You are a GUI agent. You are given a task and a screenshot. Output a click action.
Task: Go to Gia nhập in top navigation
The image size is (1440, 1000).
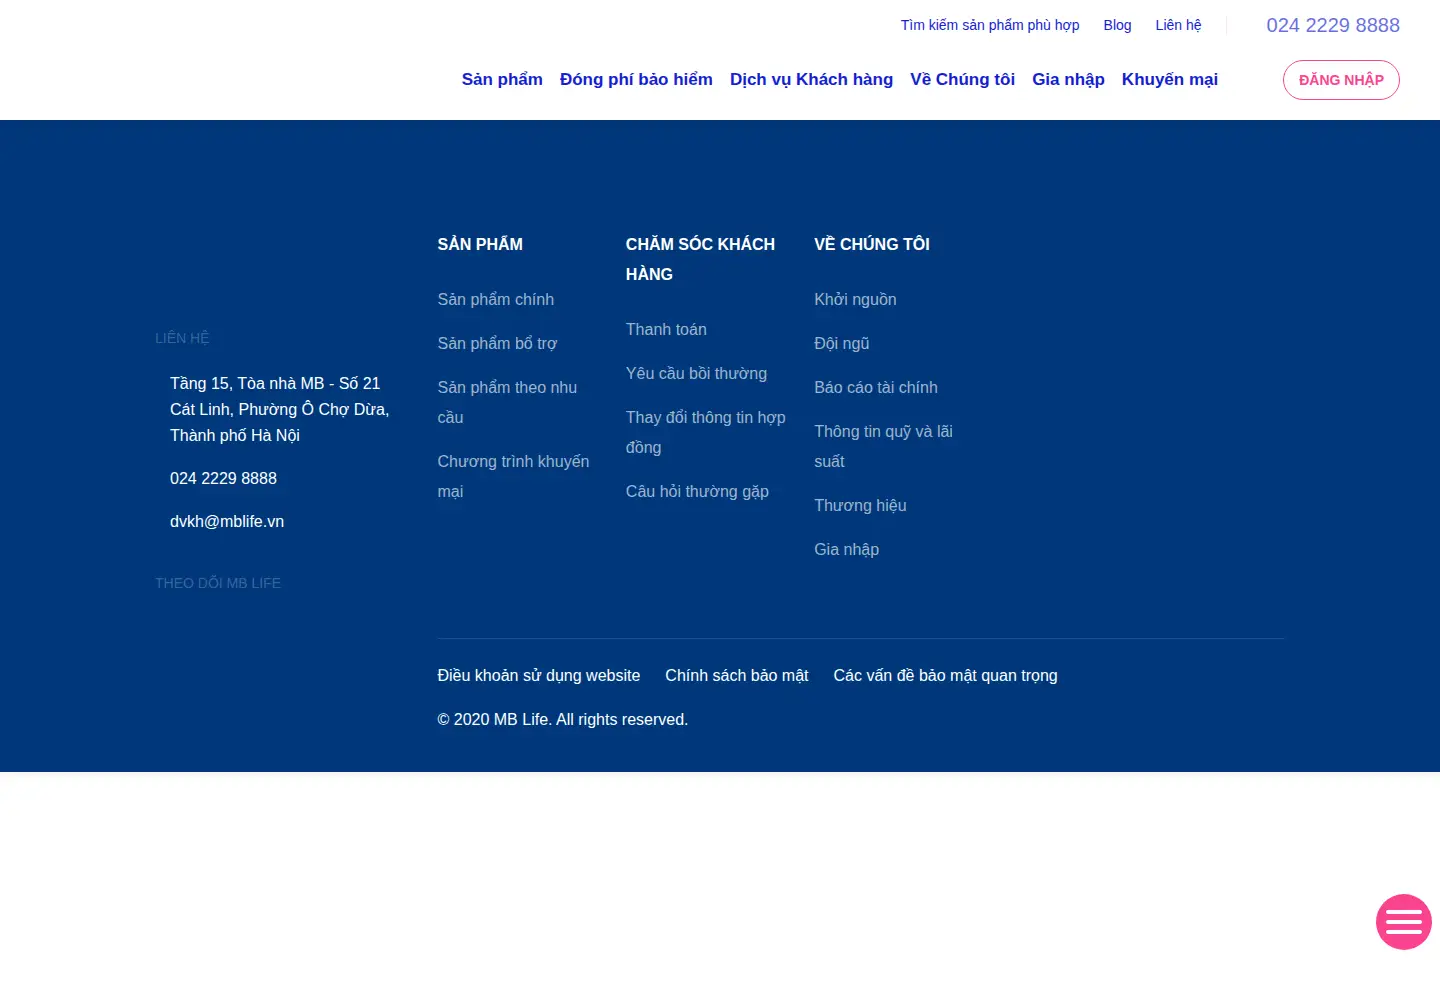tap(1068, 79)
